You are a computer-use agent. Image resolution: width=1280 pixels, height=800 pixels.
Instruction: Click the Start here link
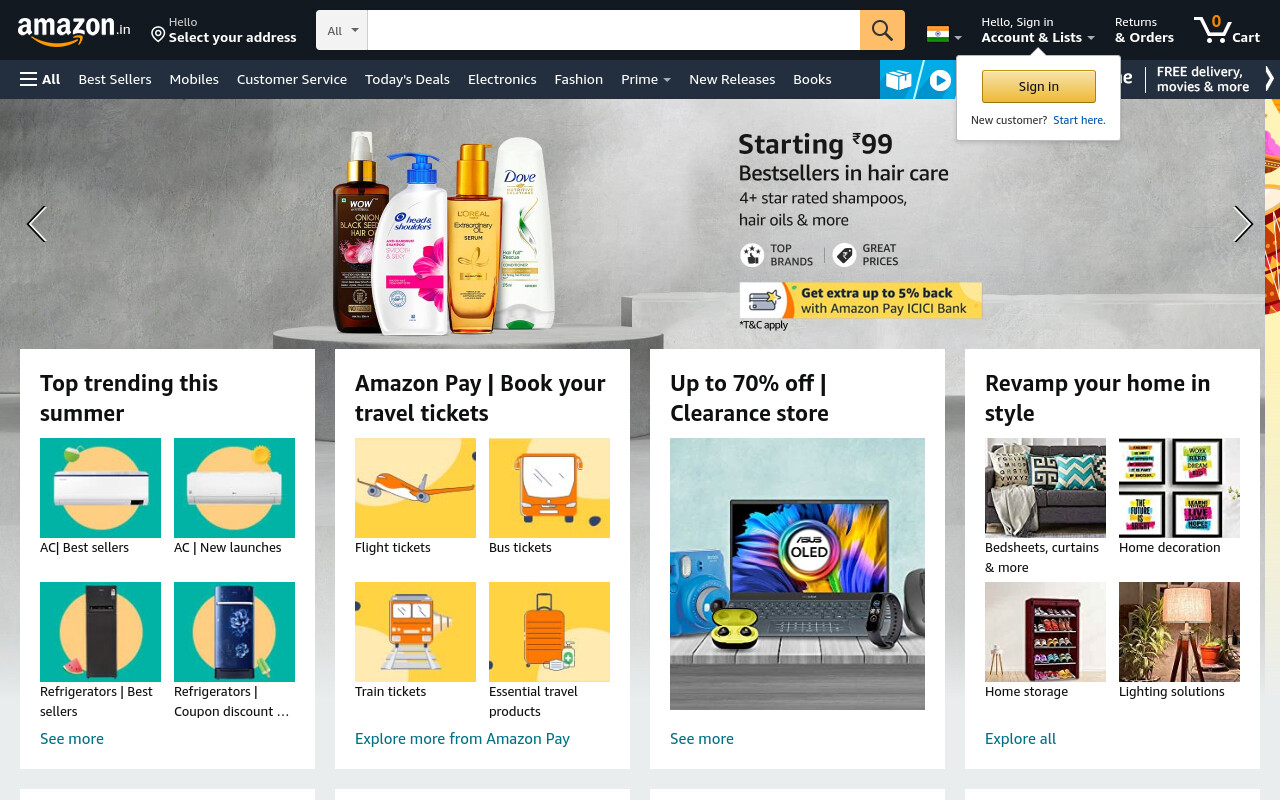1079,120
